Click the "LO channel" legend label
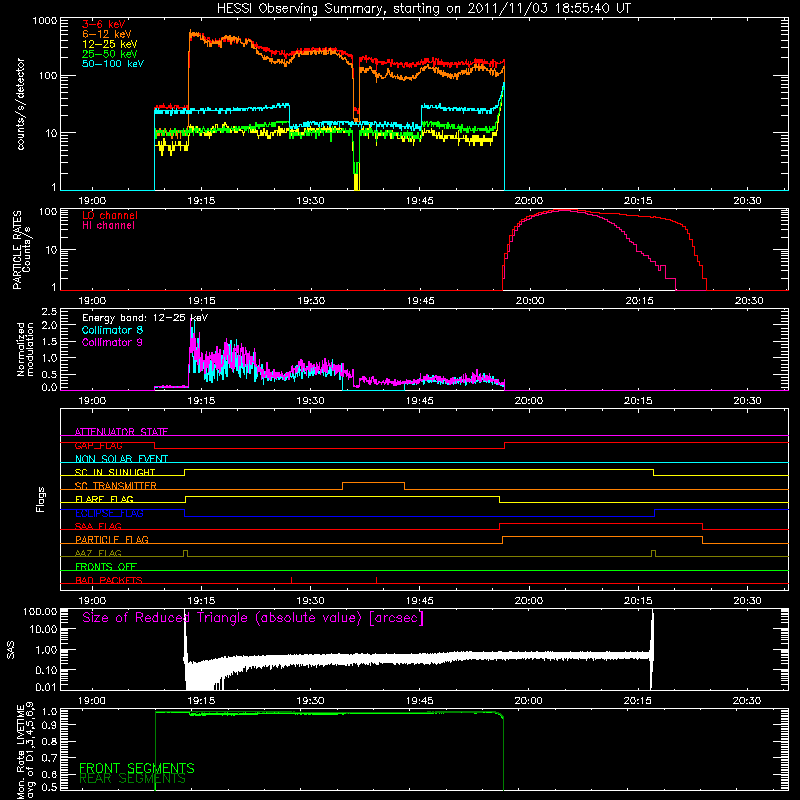The height and width of the screenshot is (800, 800). pyautogui.click(x=110, y=215)
